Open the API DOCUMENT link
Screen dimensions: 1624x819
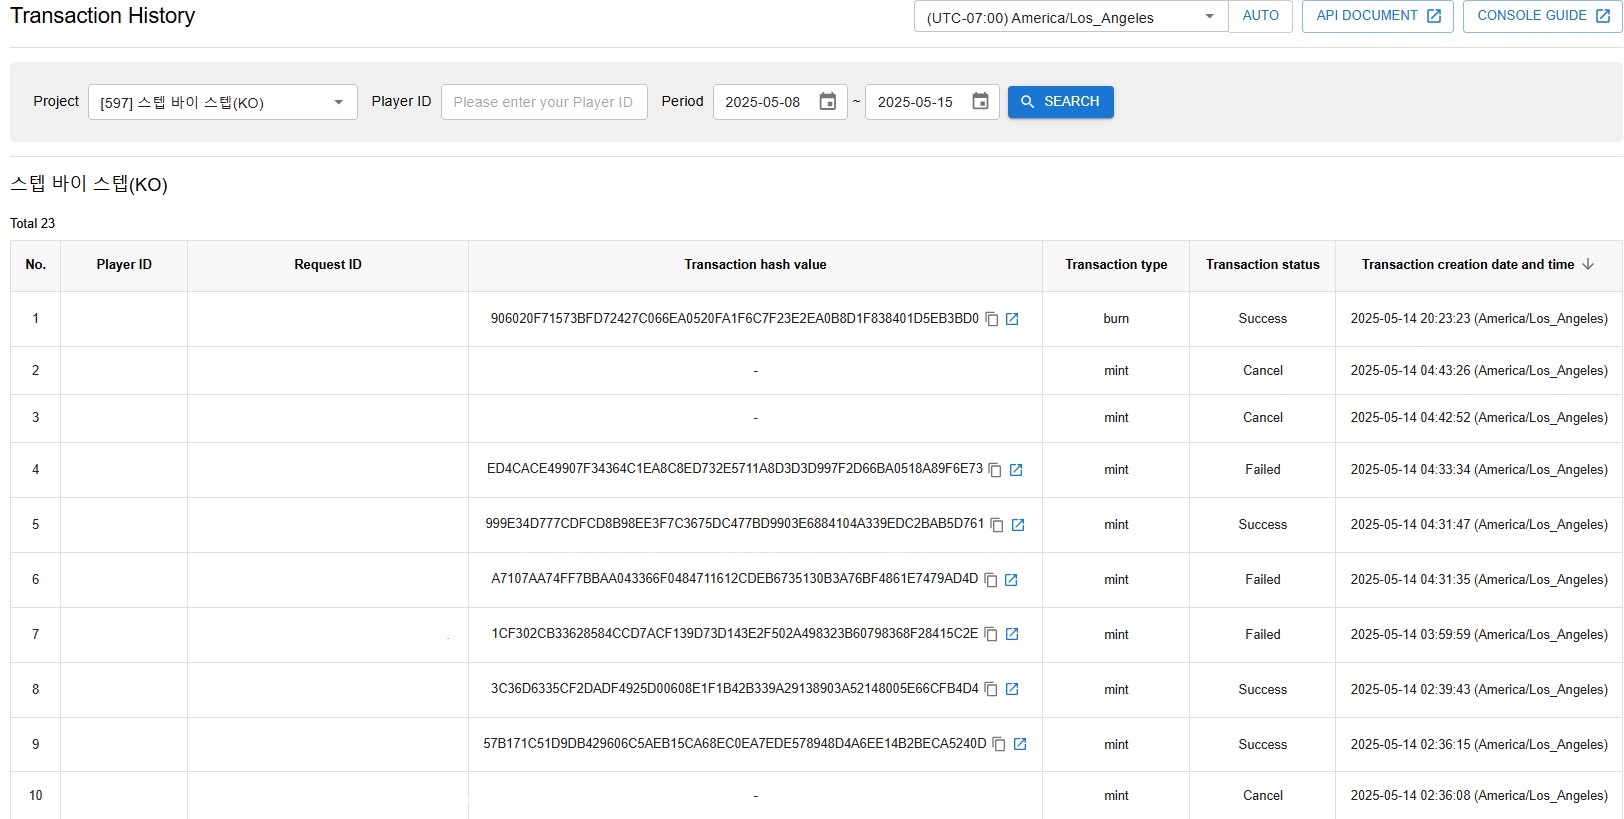pyautogui.click(x=1377, y=16)
